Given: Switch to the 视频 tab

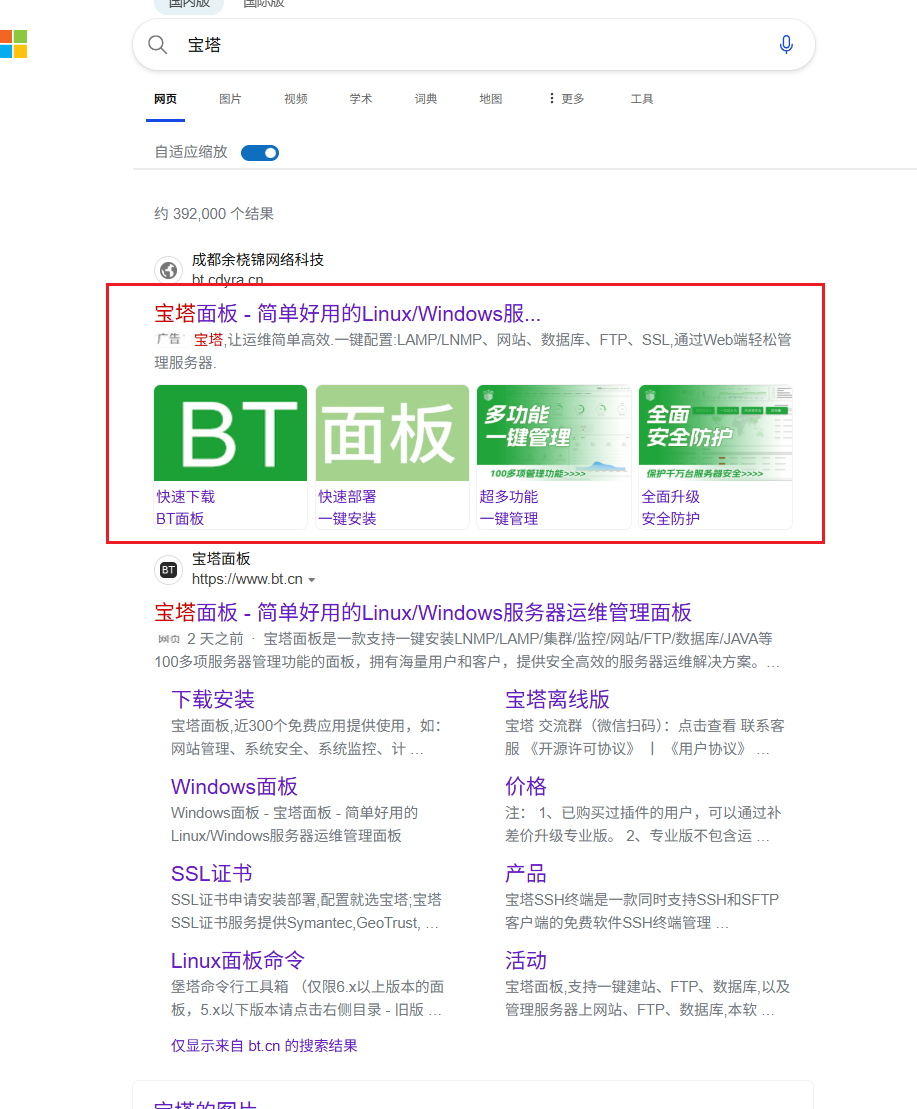Looking at the screenshot, I should pyautogui.click(x=296, y=99).
